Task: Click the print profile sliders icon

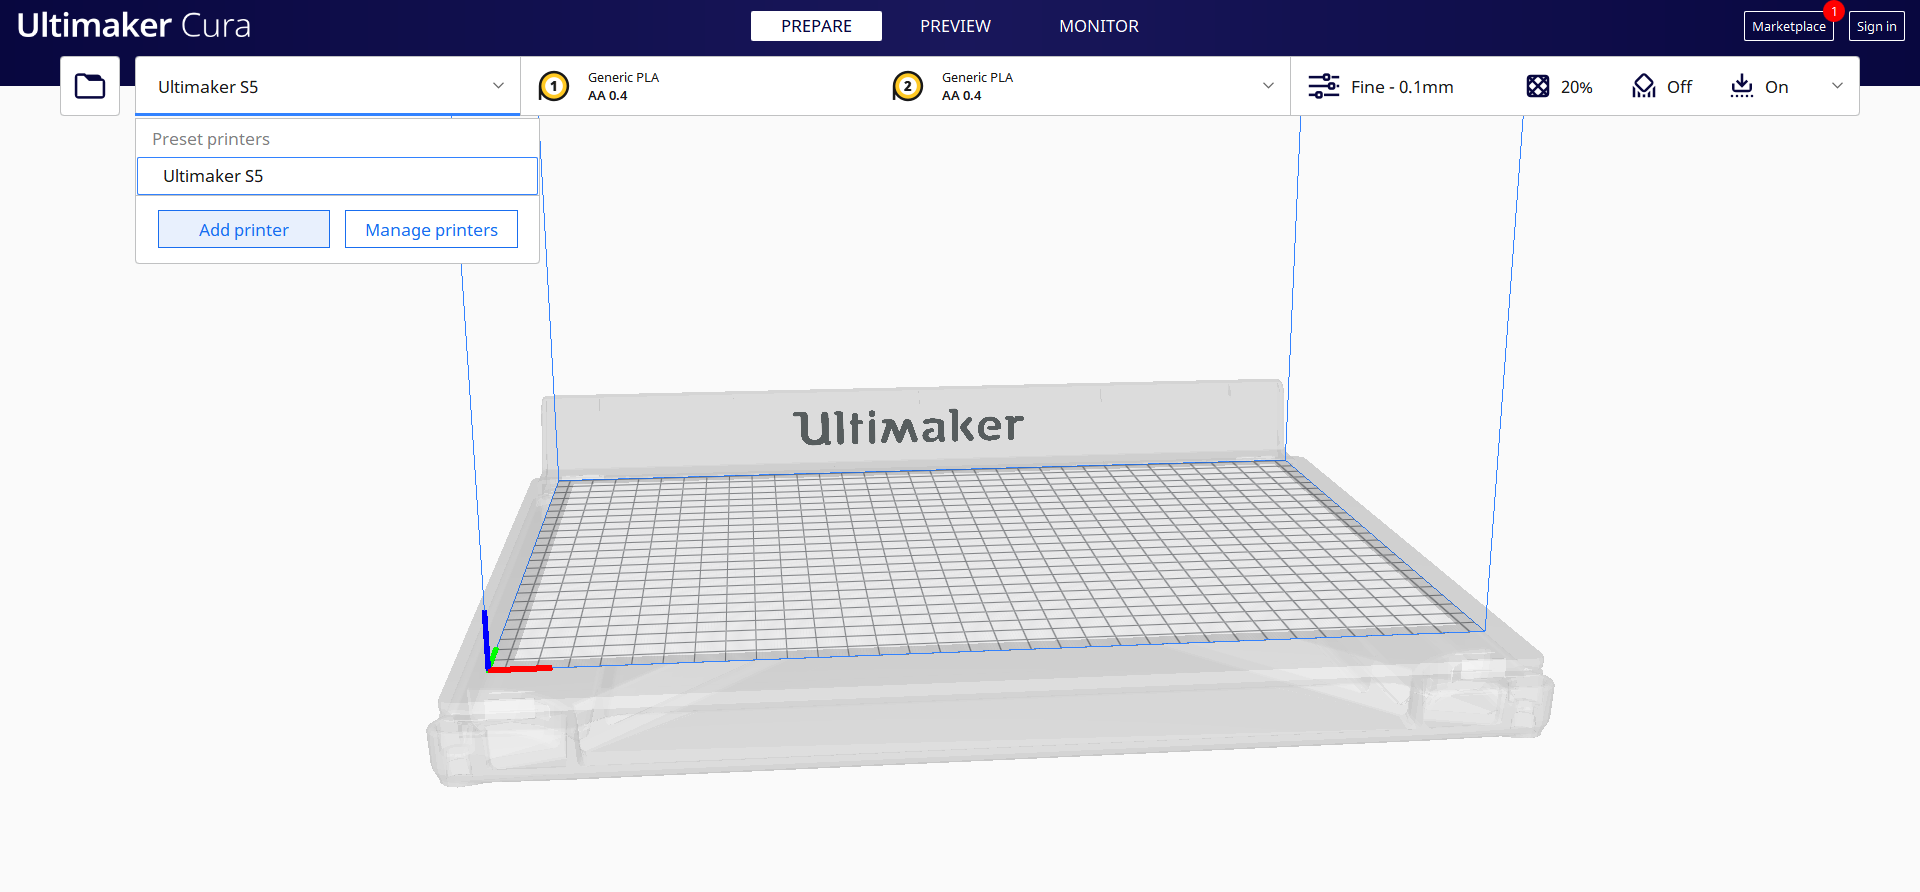Action: 1324,86
